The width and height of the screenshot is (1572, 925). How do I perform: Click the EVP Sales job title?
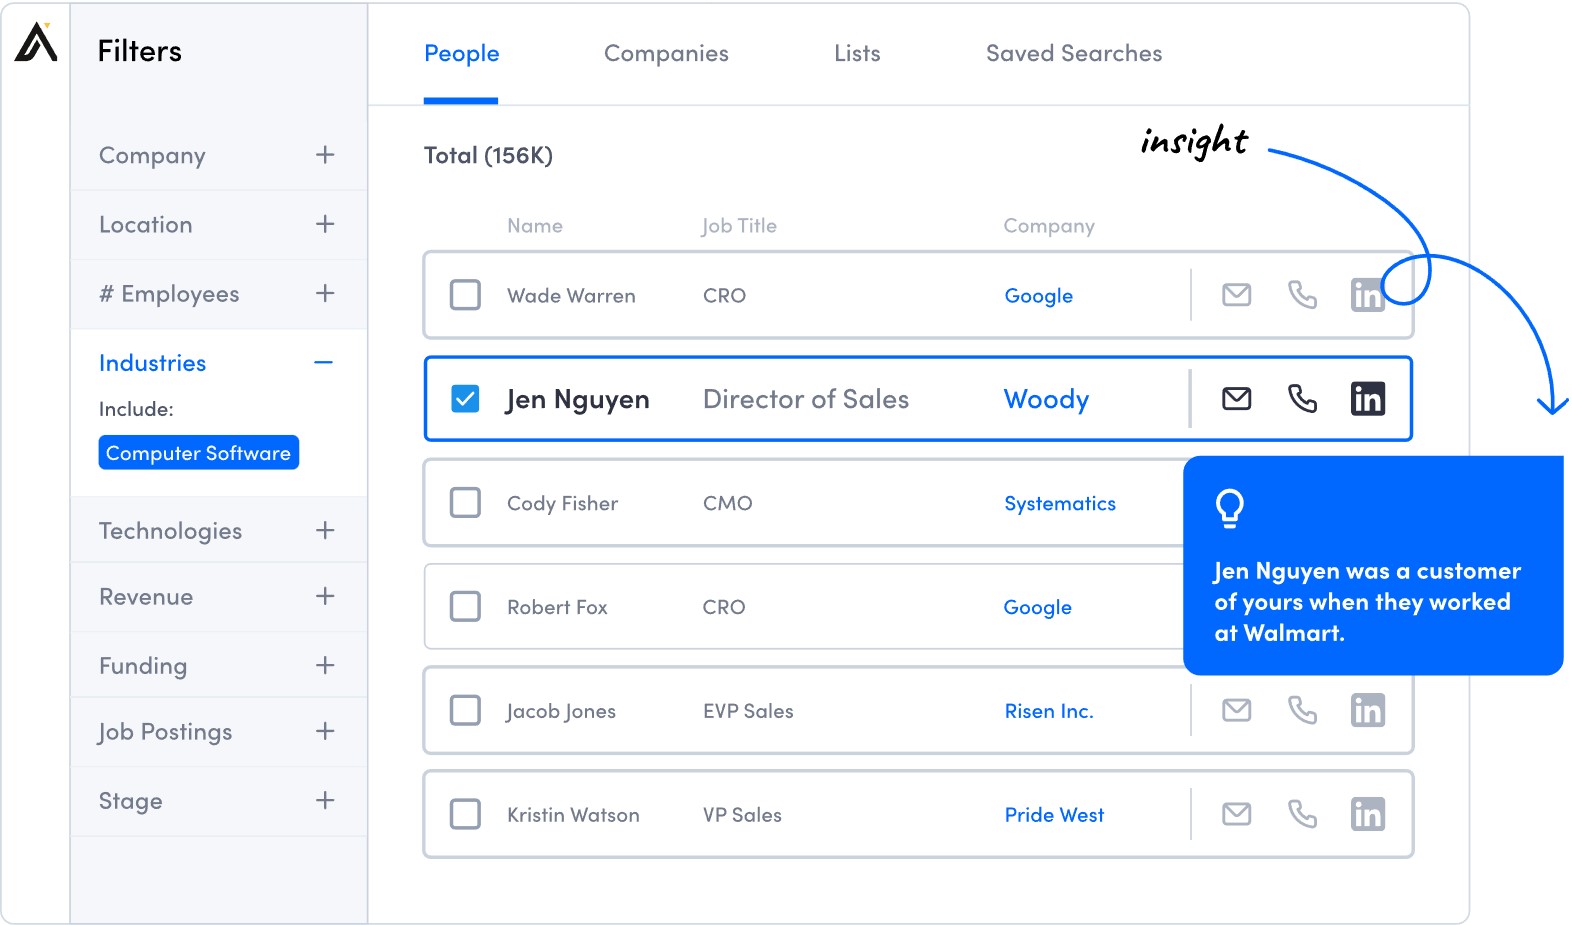[x=748, y=711]
